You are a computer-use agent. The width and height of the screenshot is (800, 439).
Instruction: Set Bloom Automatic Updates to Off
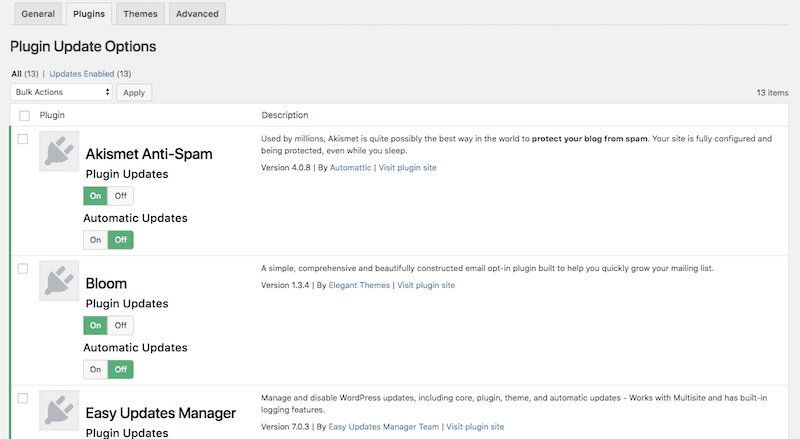point(120,370)
